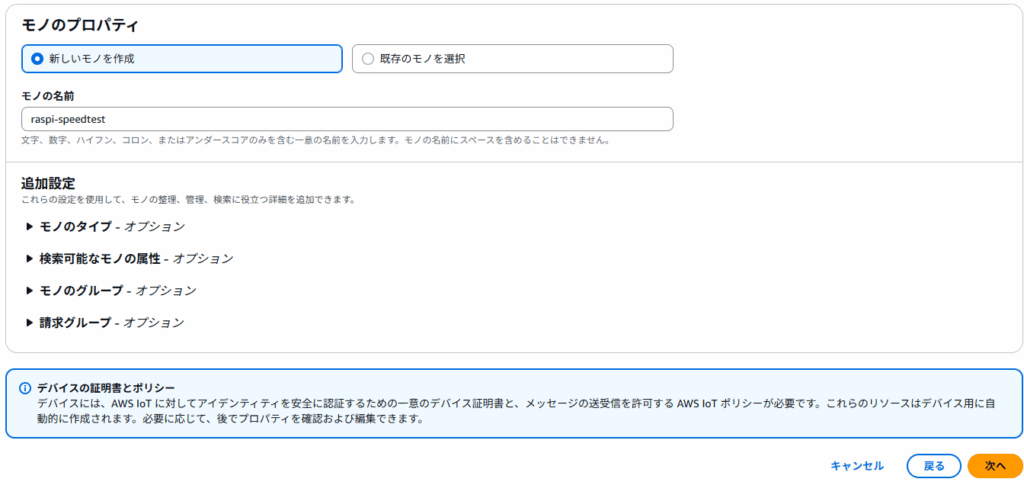Select the 既存のモノを選択 radio option
The height and width of the screenshot is (482, 1024).
(x=513, y=59)
